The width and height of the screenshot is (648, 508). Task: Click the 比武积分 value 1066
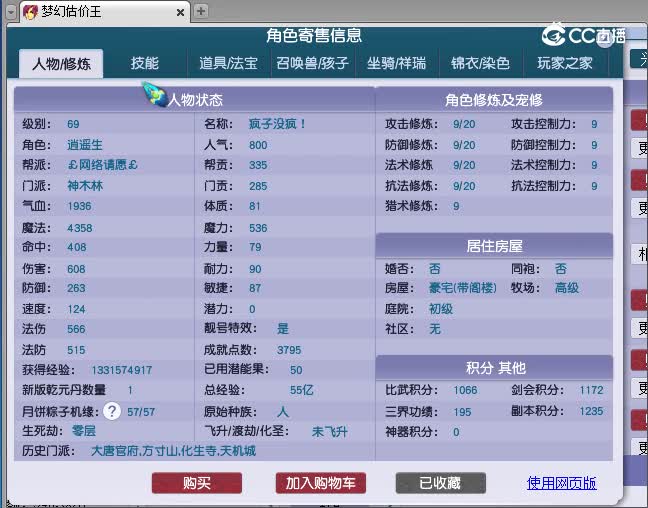coord(465,390)
